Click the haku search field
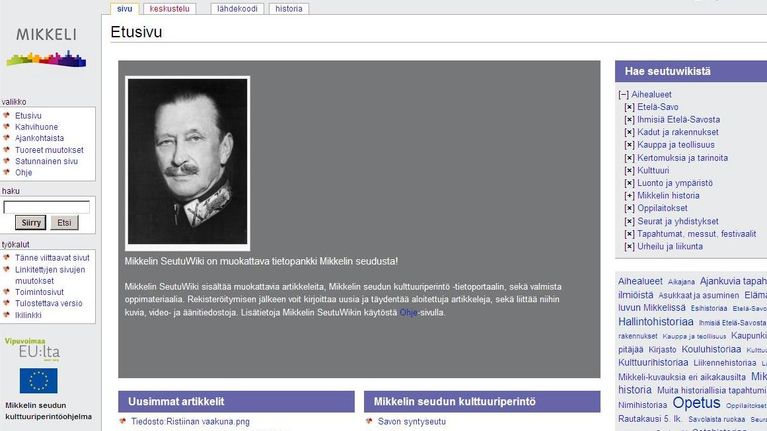The height and width of the screenshot is (431, 767). [46, 207]
